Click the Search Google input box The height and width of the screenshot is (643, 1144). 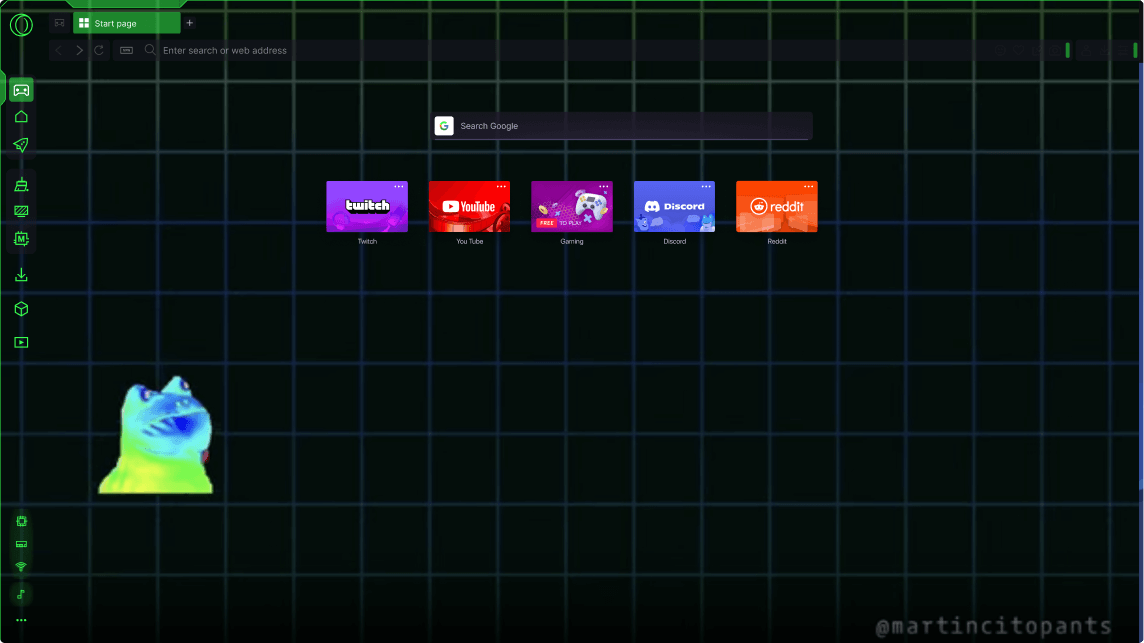pyautogui.click(x=622, y=126)
